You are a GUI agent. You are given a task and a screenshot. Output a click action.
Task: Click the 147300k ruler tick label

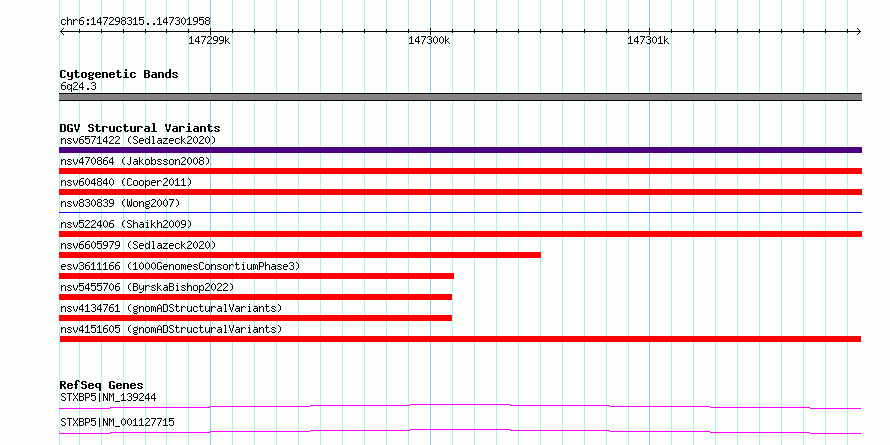(x=429, y=40)
